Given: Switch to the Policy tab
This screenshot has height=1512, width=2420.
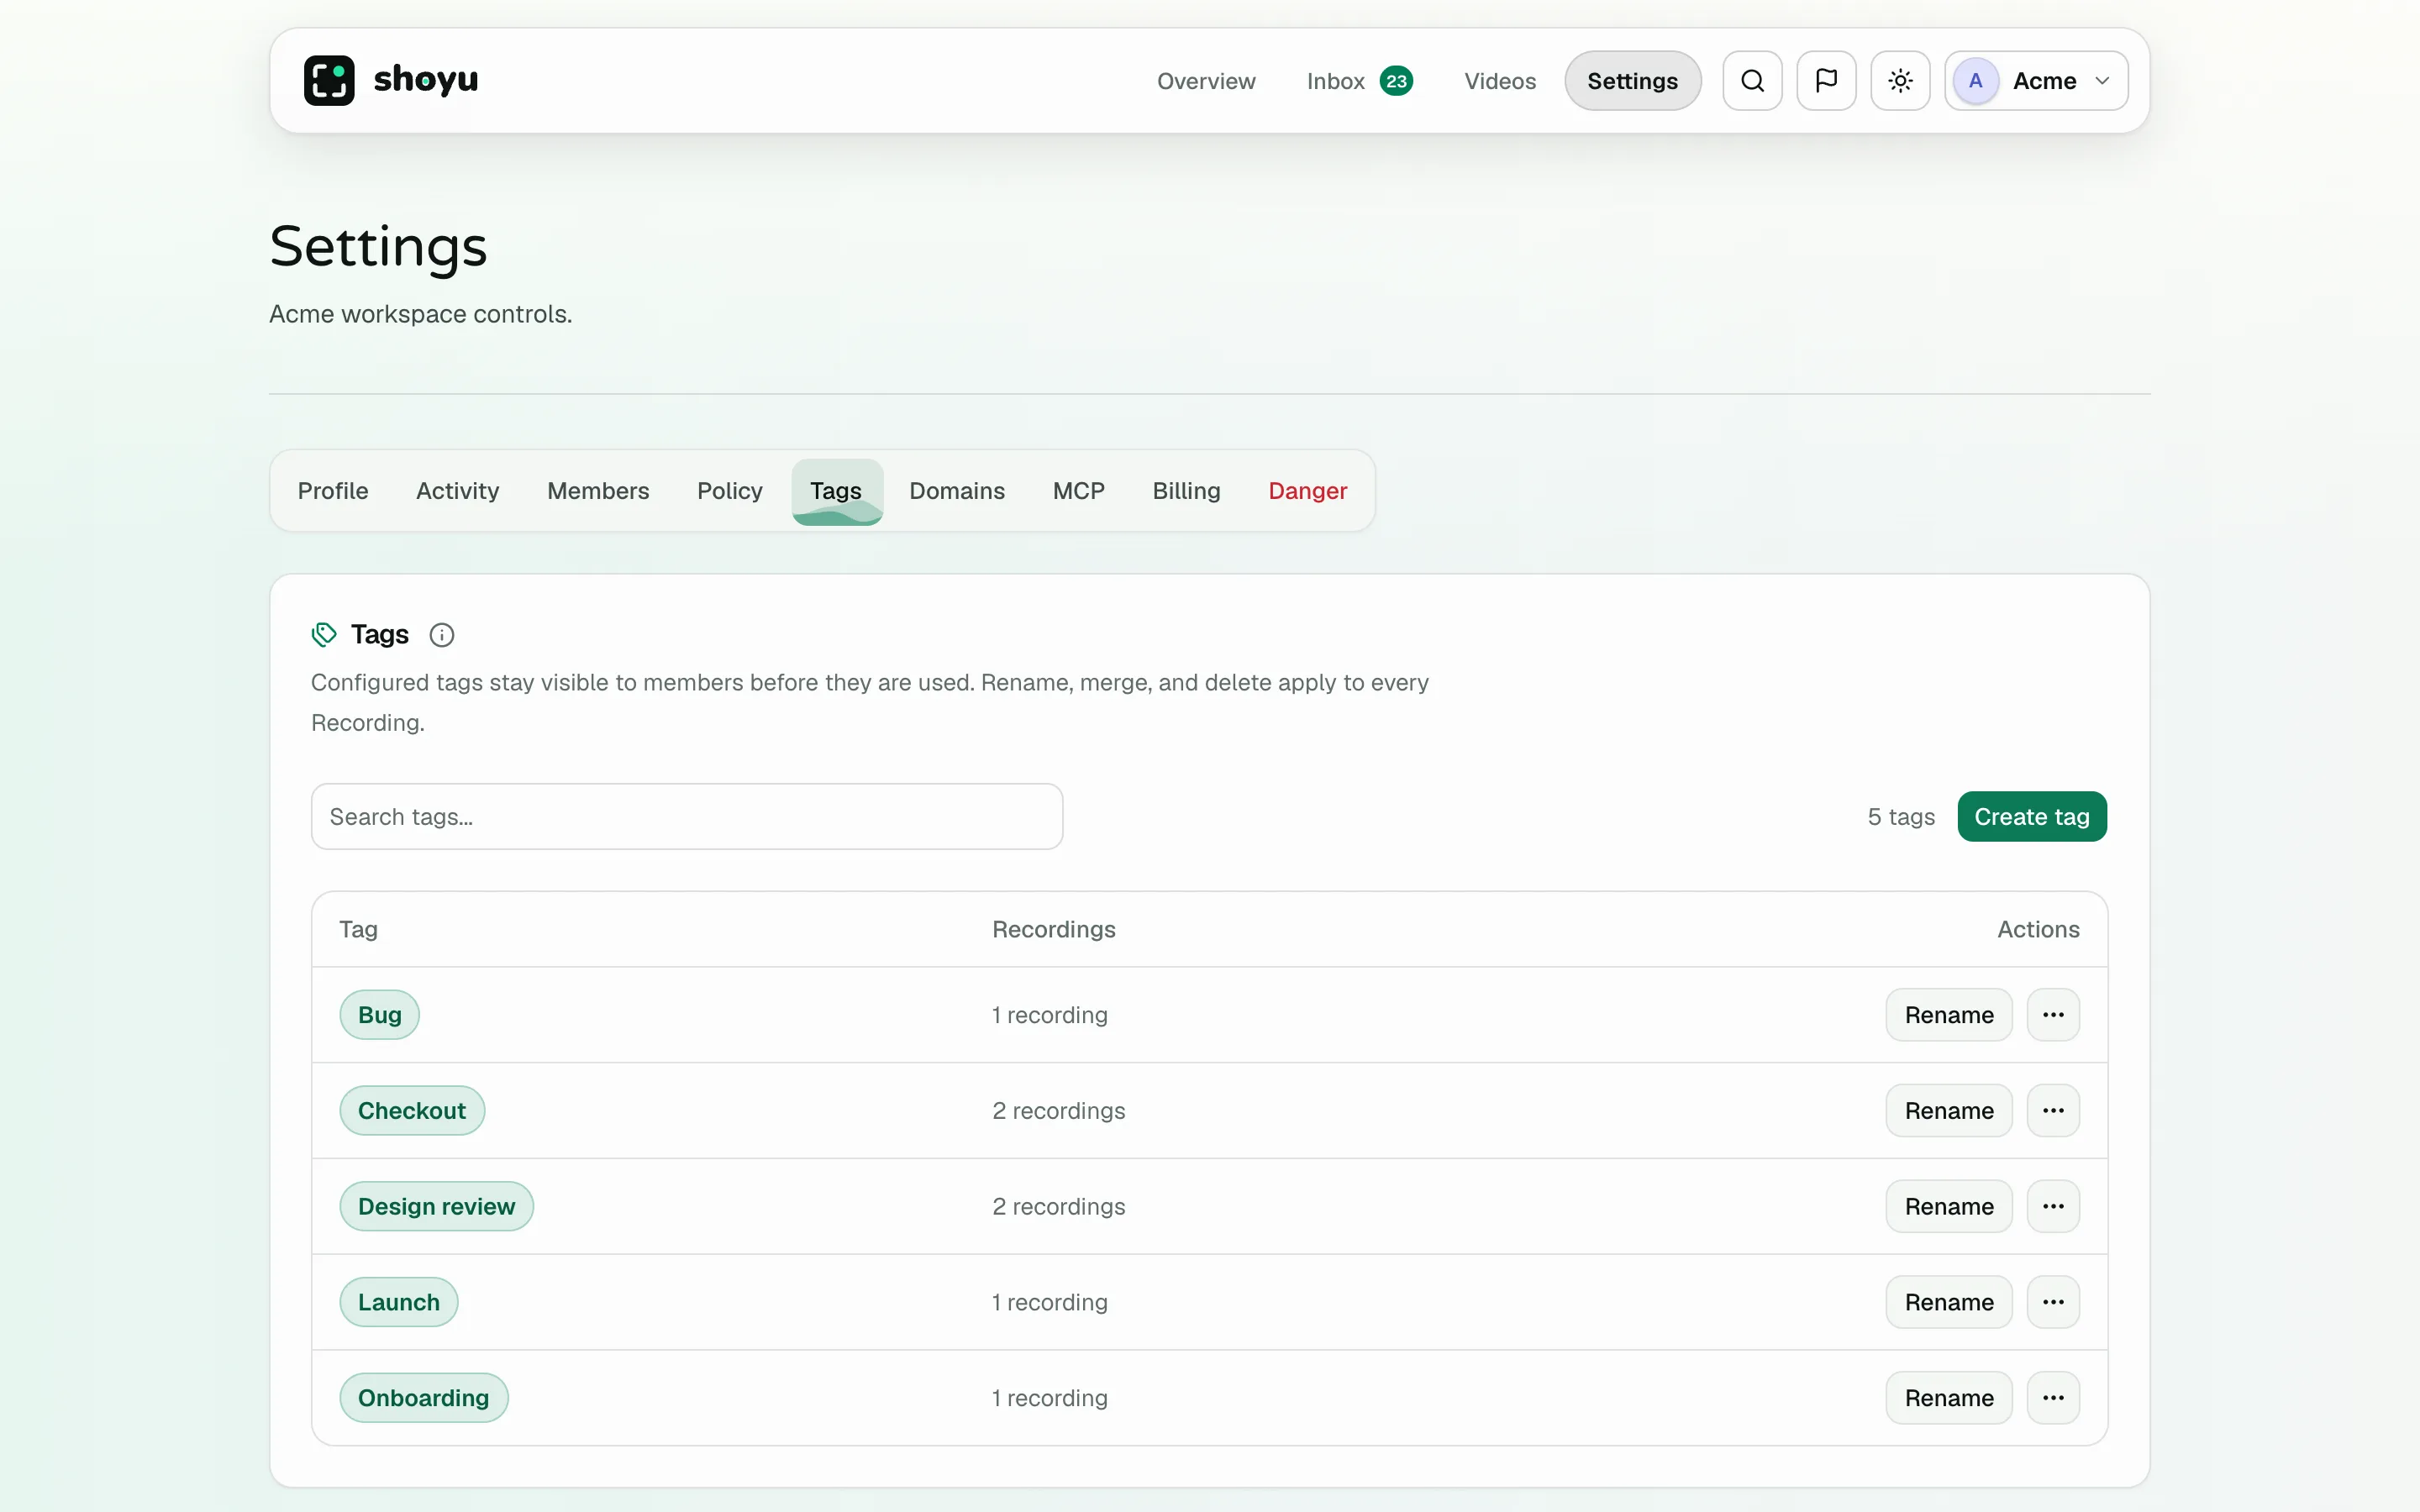Looking at the screenshot, I should click(729, 491).
